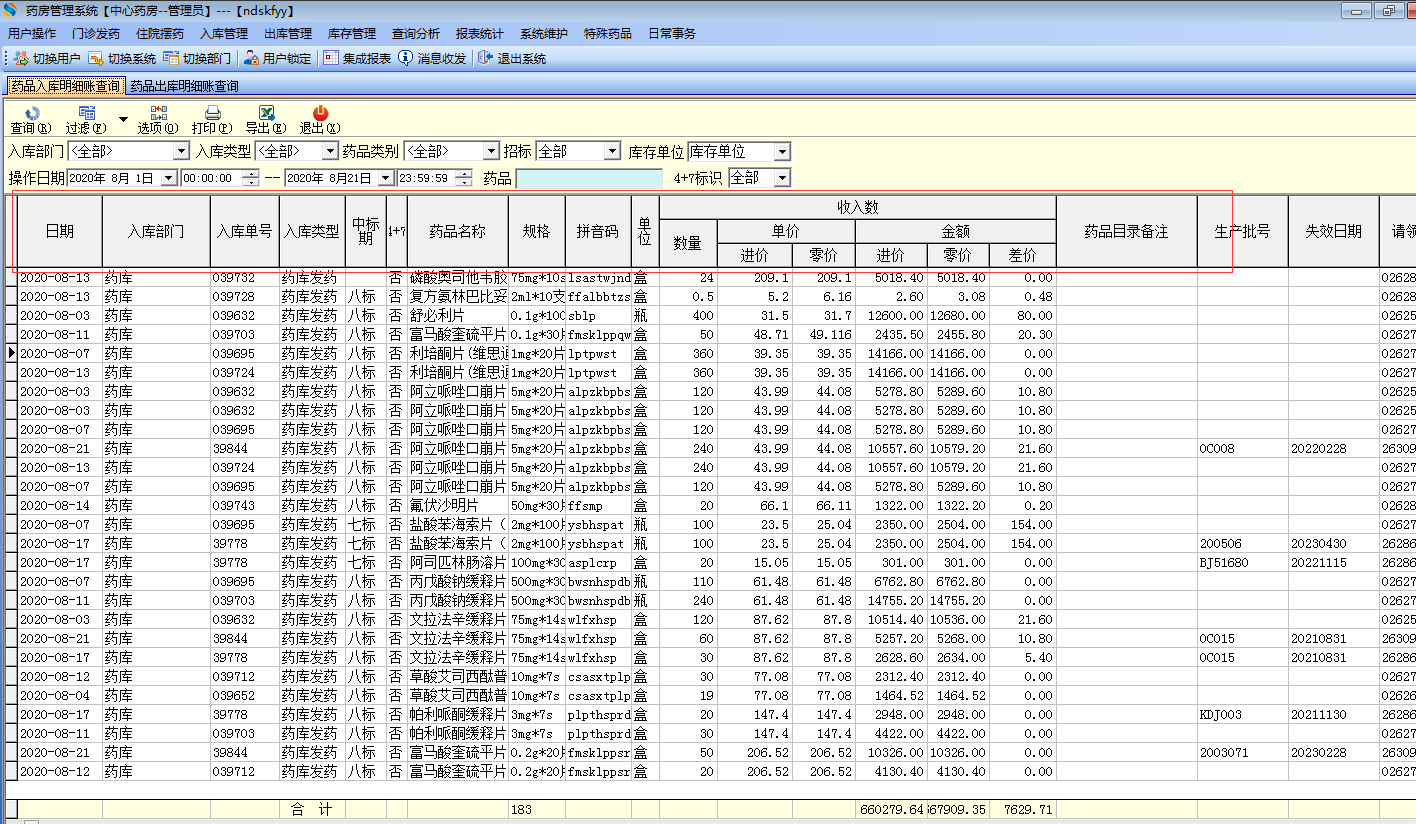Image resolution: width=1416 pixels, height=824 pixels.
Task: Select the 阿司匹林肠溶片 drug name cell
Action: [458, 562]
